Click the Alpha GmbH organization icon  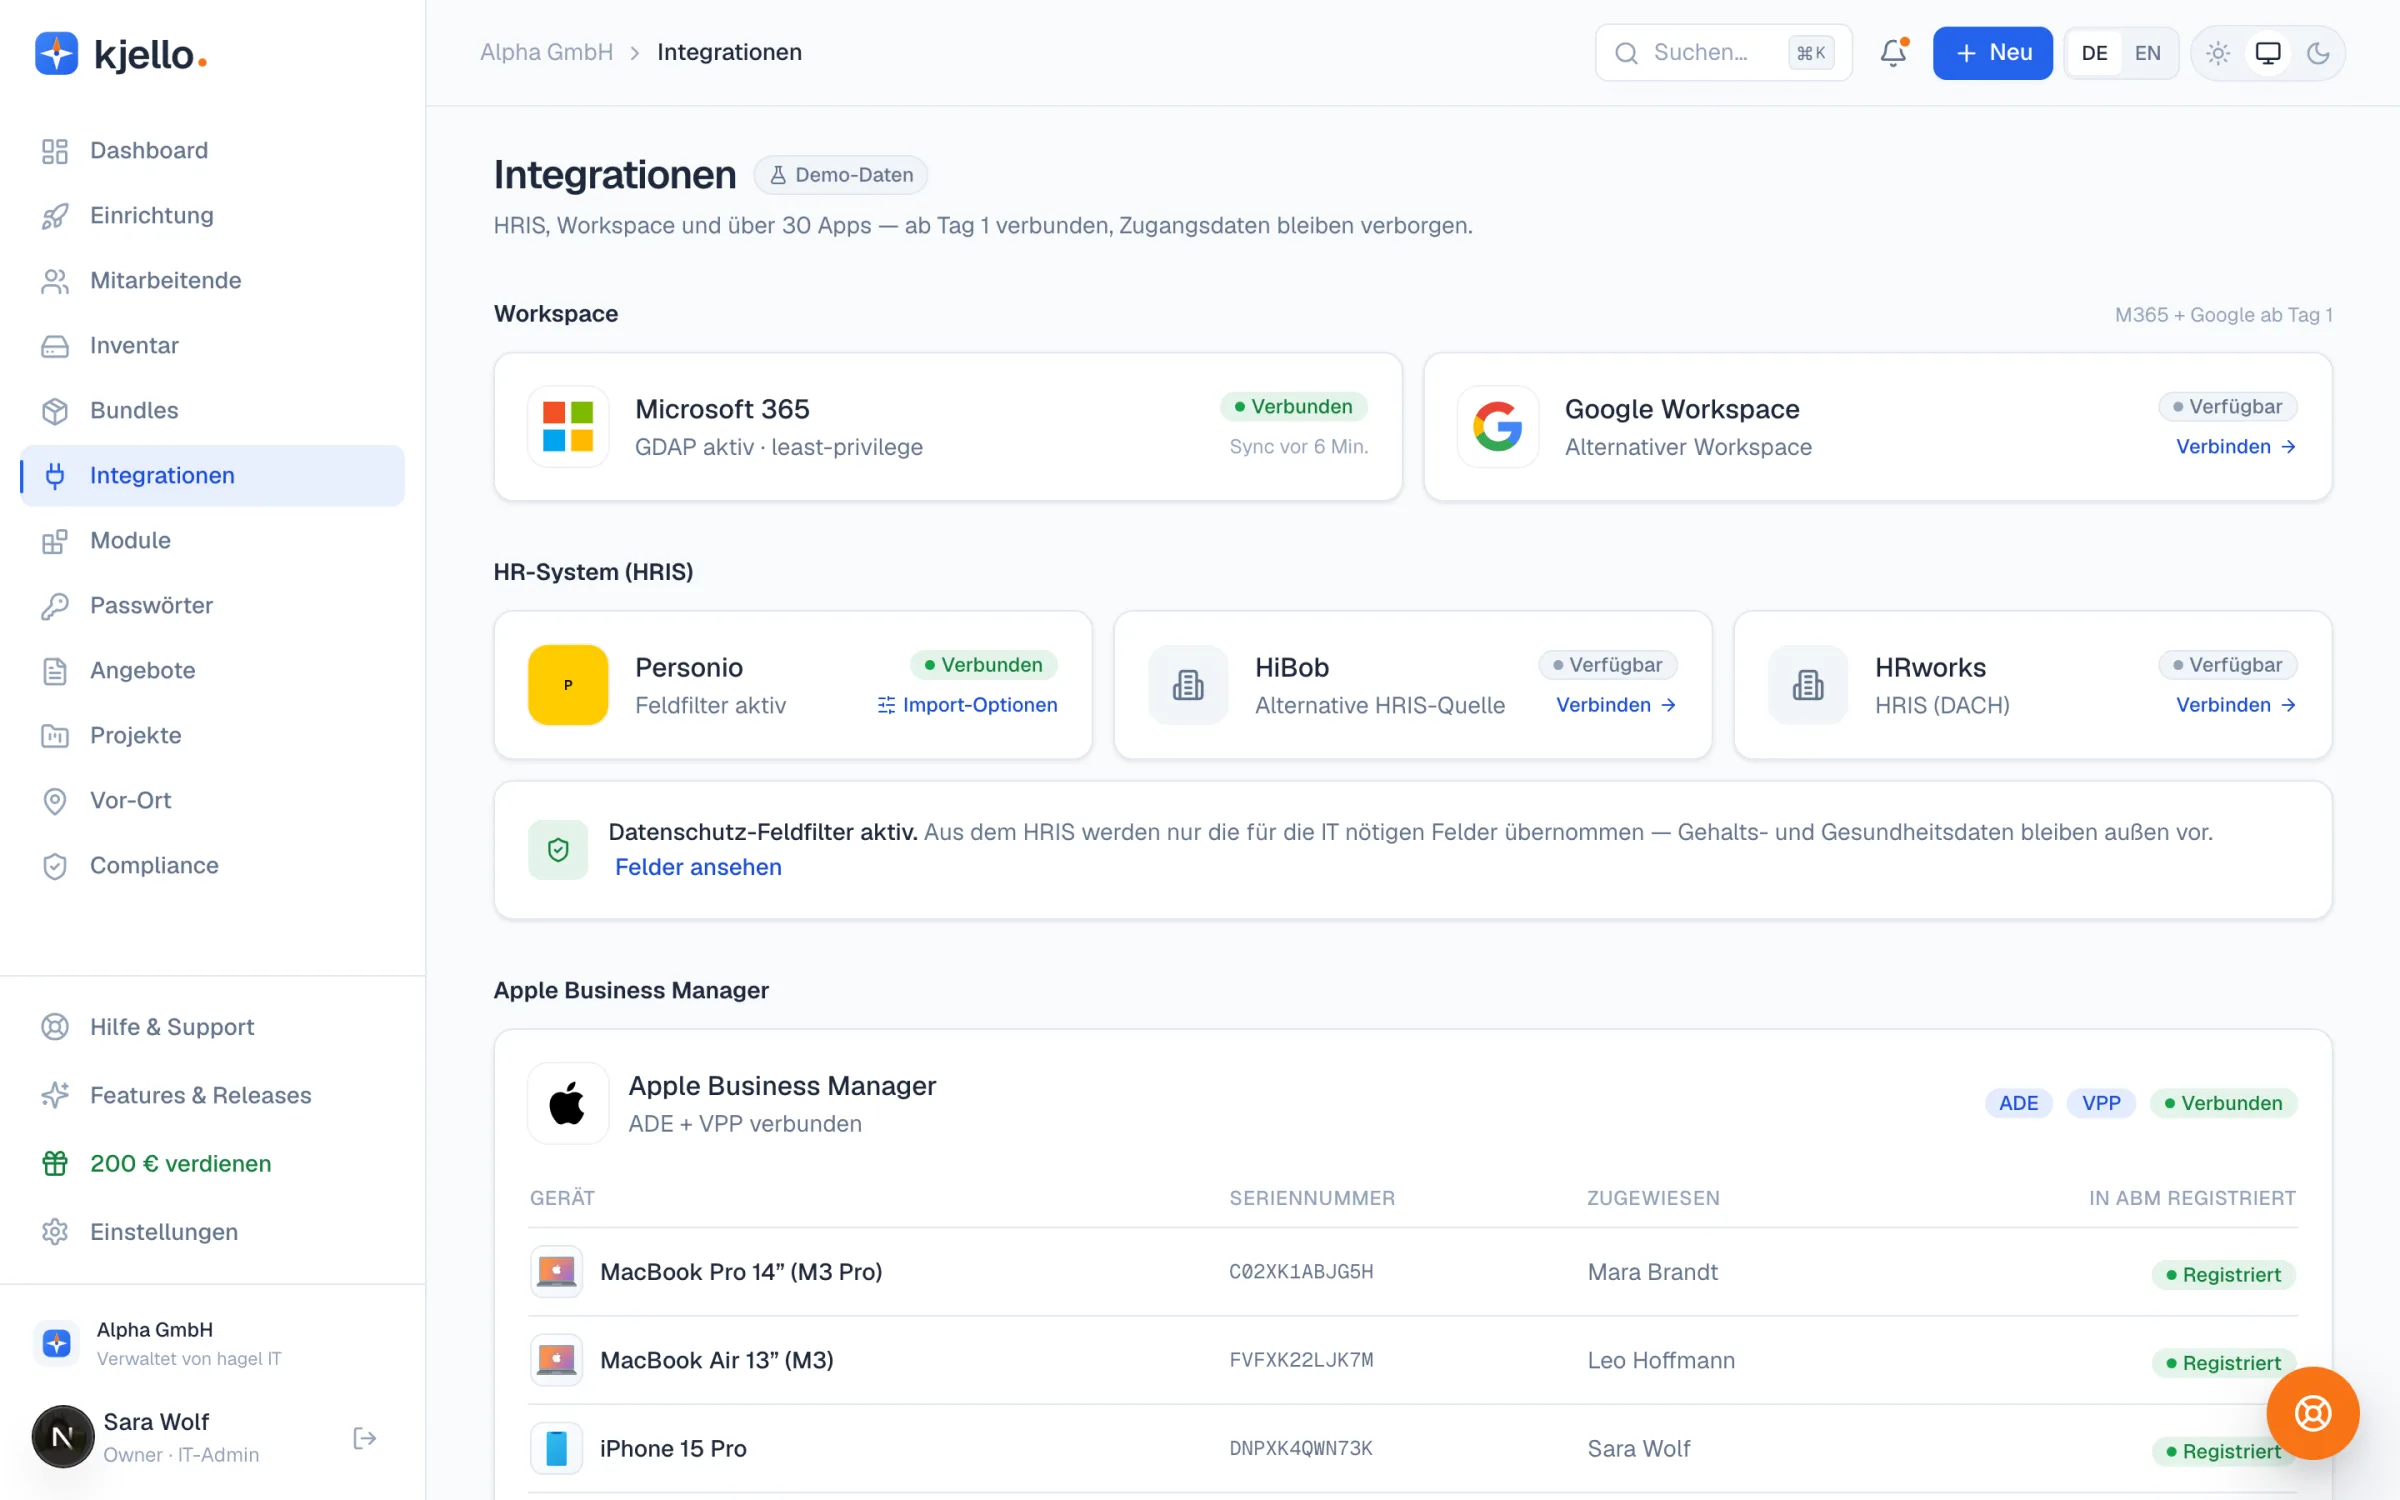click(57, 1343)
